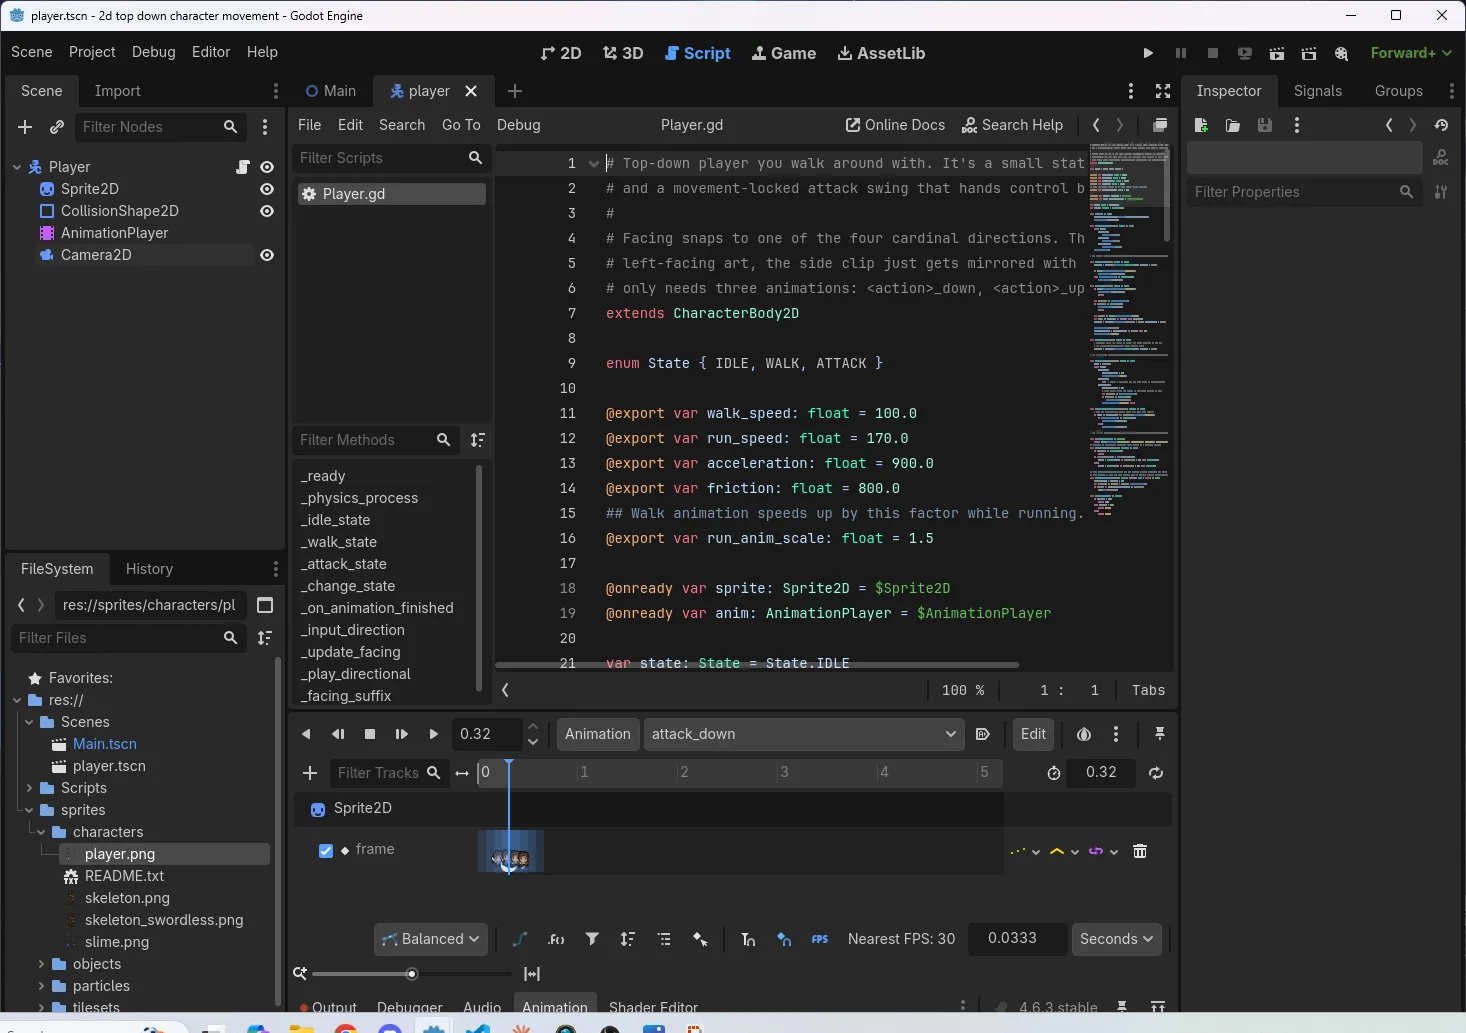Hide the Player node
The image size is (1466, 1033).
267,167
